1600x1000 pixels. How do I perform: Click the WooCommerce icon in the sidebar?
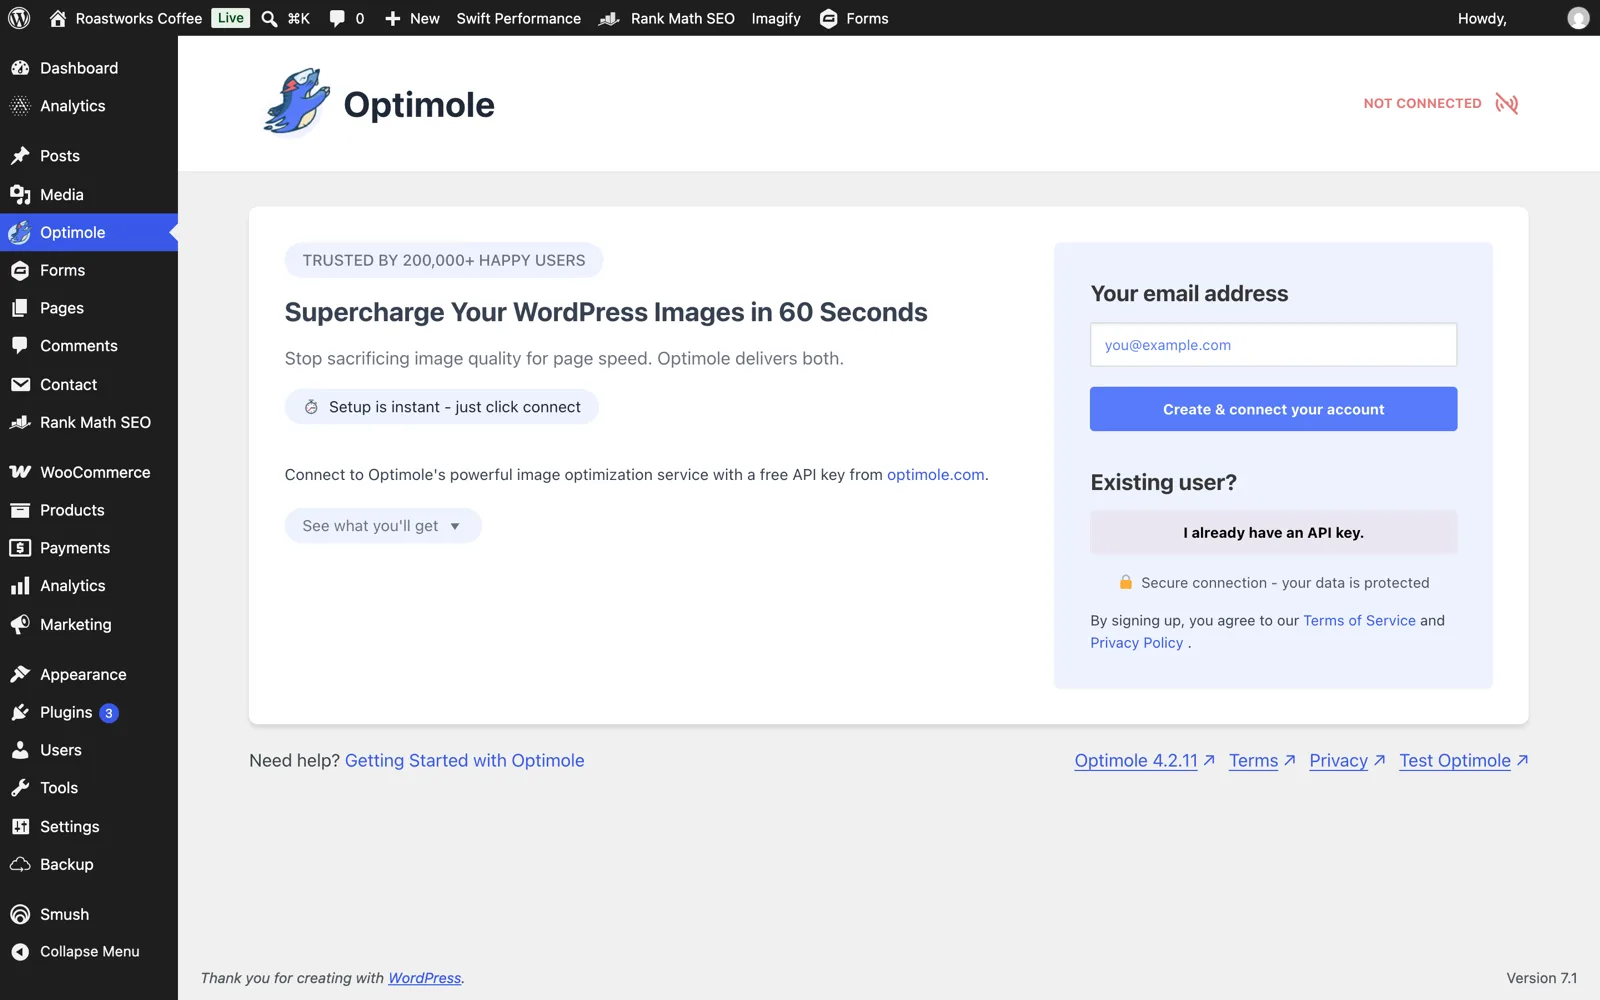pos(20,472)
